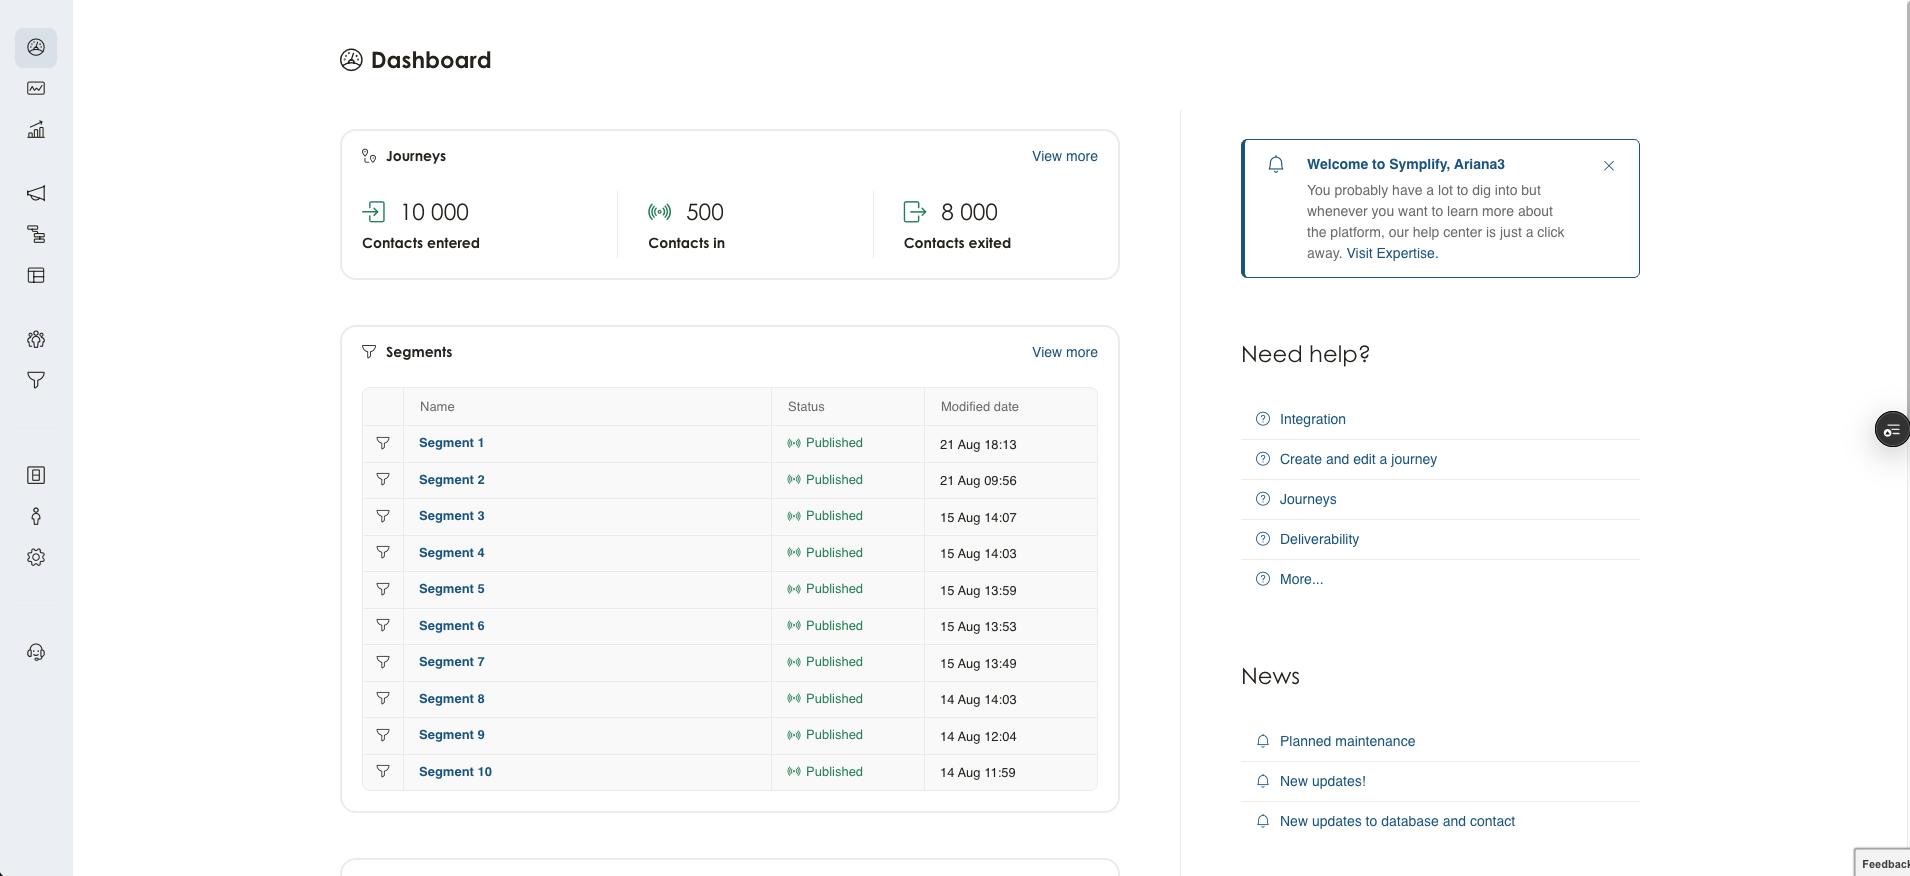The width and height of the screenshot is (1910, 876).
Task: Click the funnel segments icon in sidebar
Action: [x=36, y=380]
